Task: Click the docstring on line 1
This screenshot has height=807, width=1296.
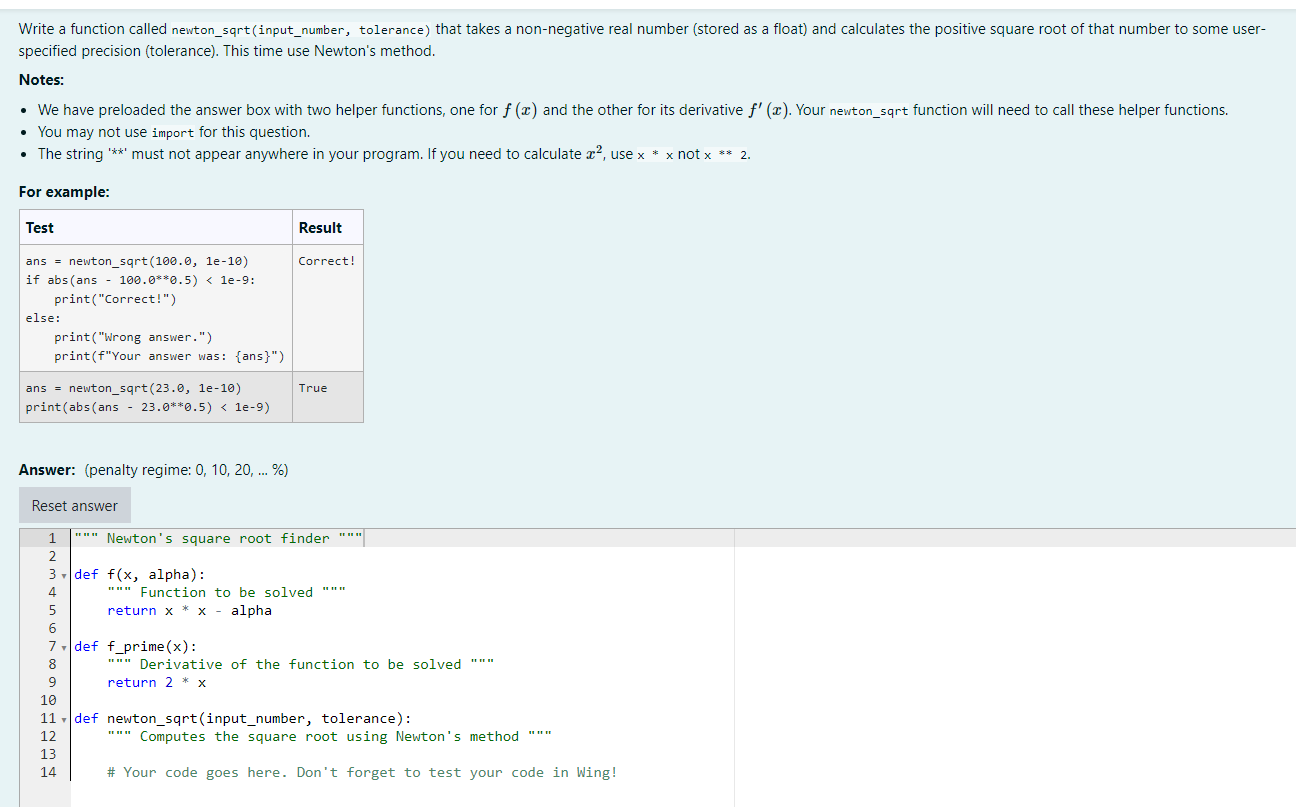Action: point(218,538)
